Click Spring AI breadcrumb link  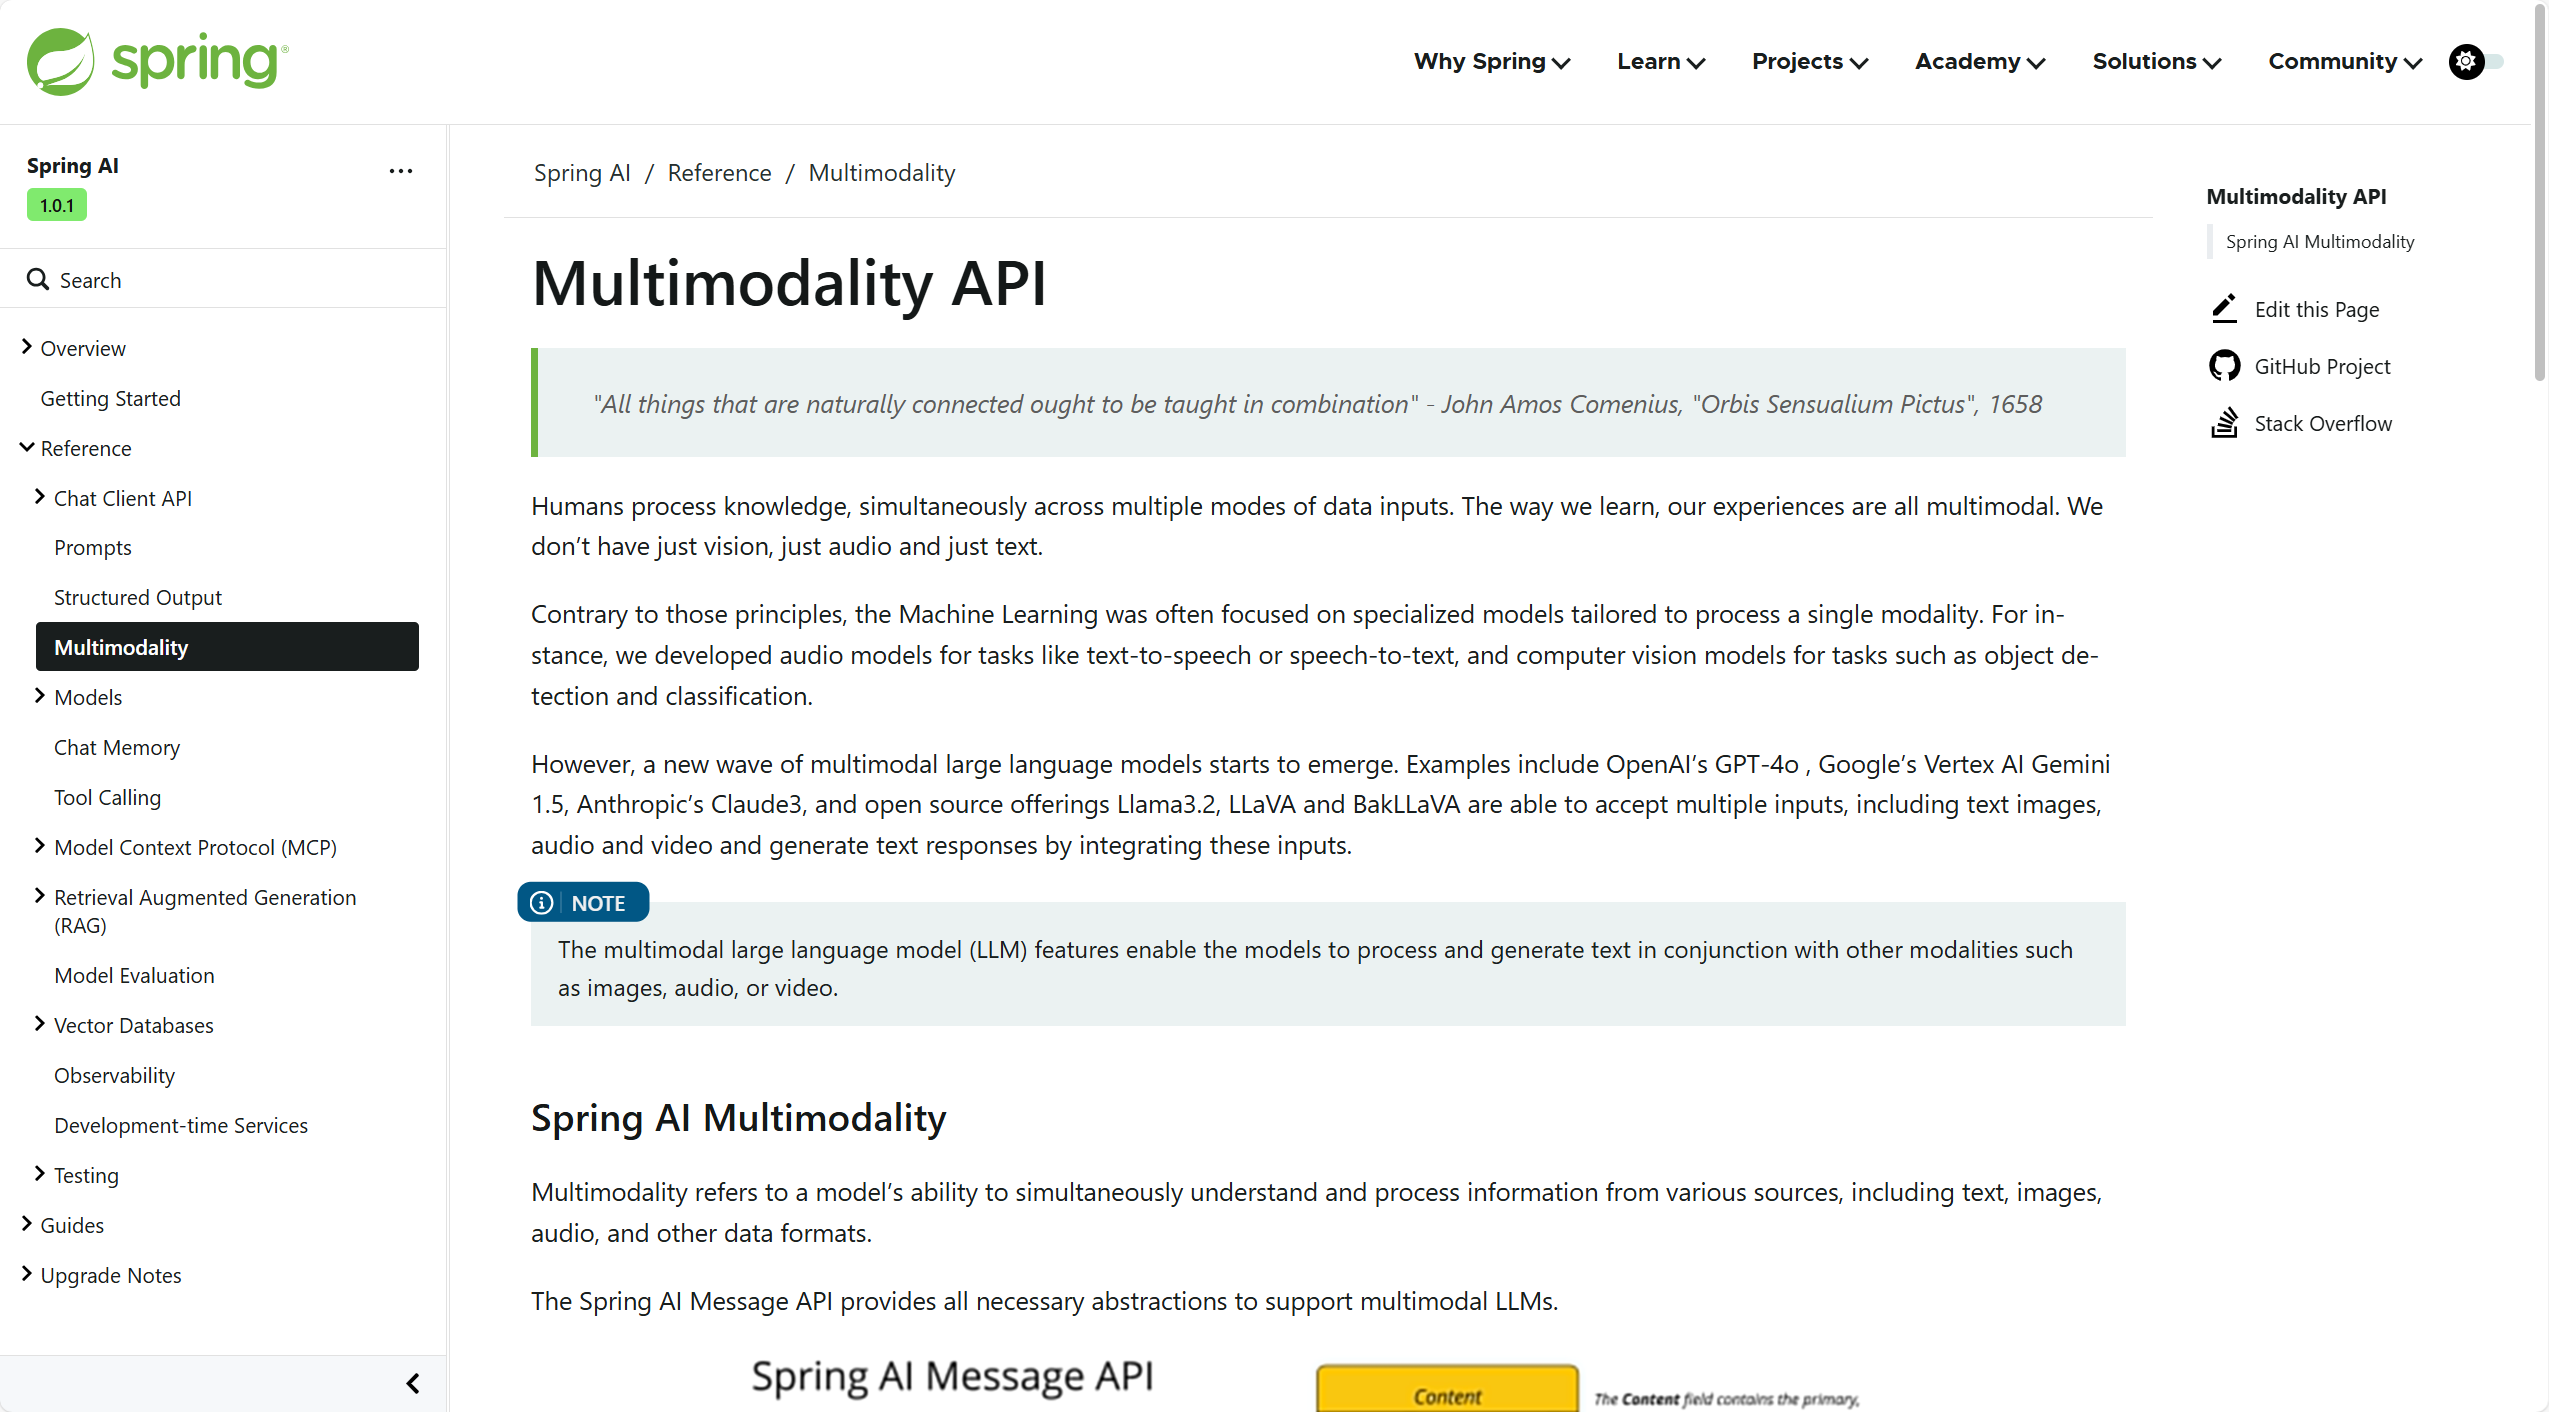[582, 172]
